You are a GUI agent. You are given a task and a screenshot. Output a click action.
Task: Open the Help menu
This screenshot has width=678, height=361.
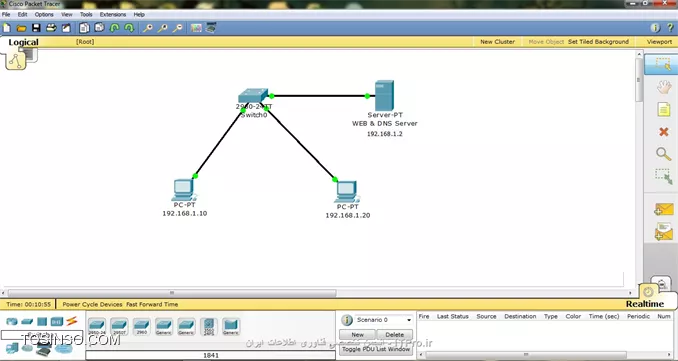point(139,14)
